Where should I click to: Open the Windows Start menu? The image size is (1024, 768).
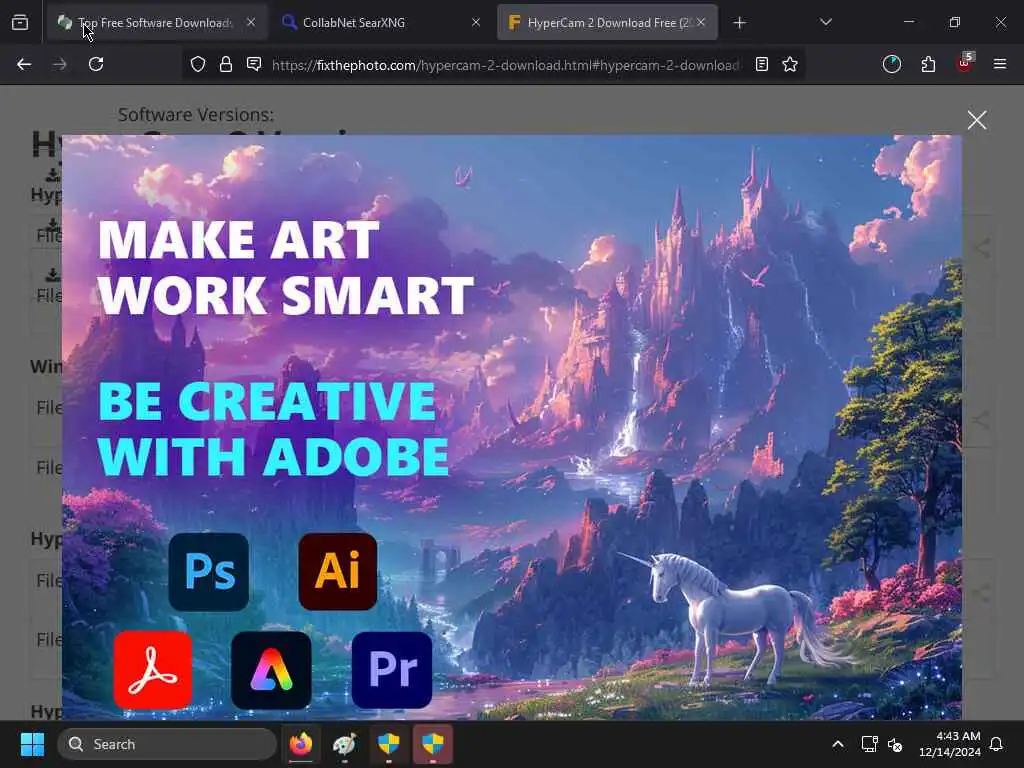pos(32,744)
